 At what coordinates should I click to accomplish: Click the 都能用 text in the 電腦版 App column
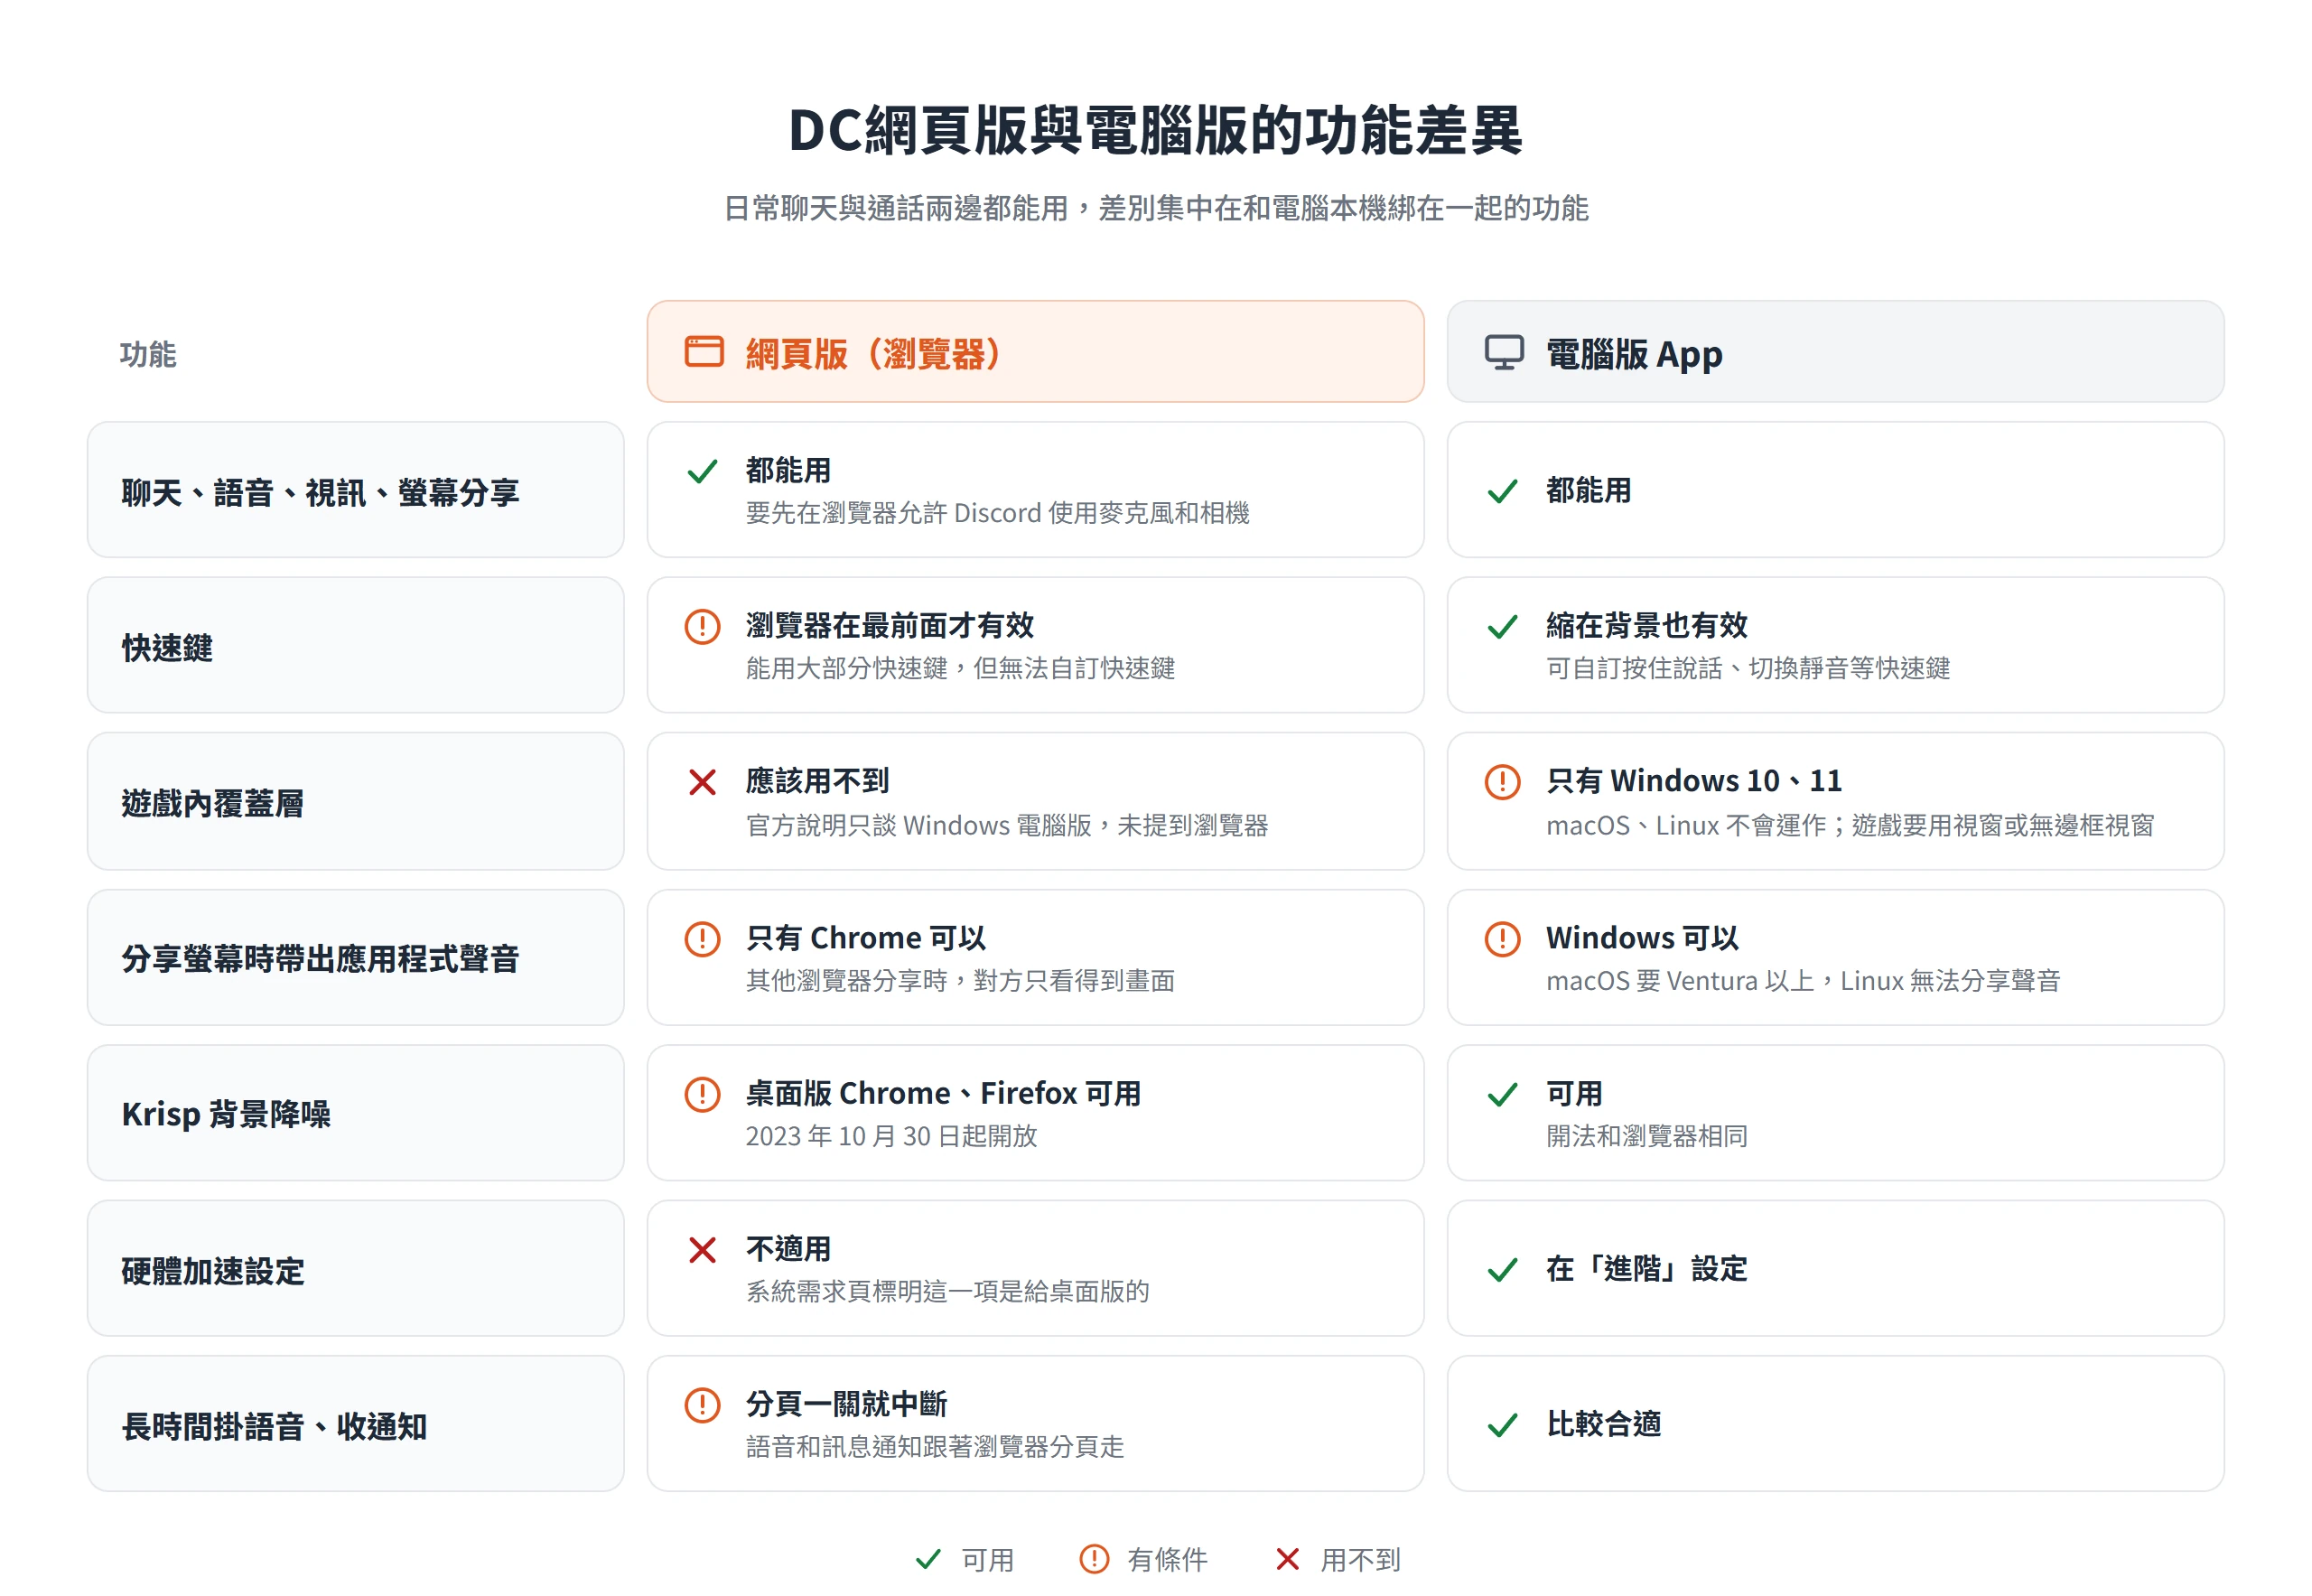click(x=1588, y=490)
